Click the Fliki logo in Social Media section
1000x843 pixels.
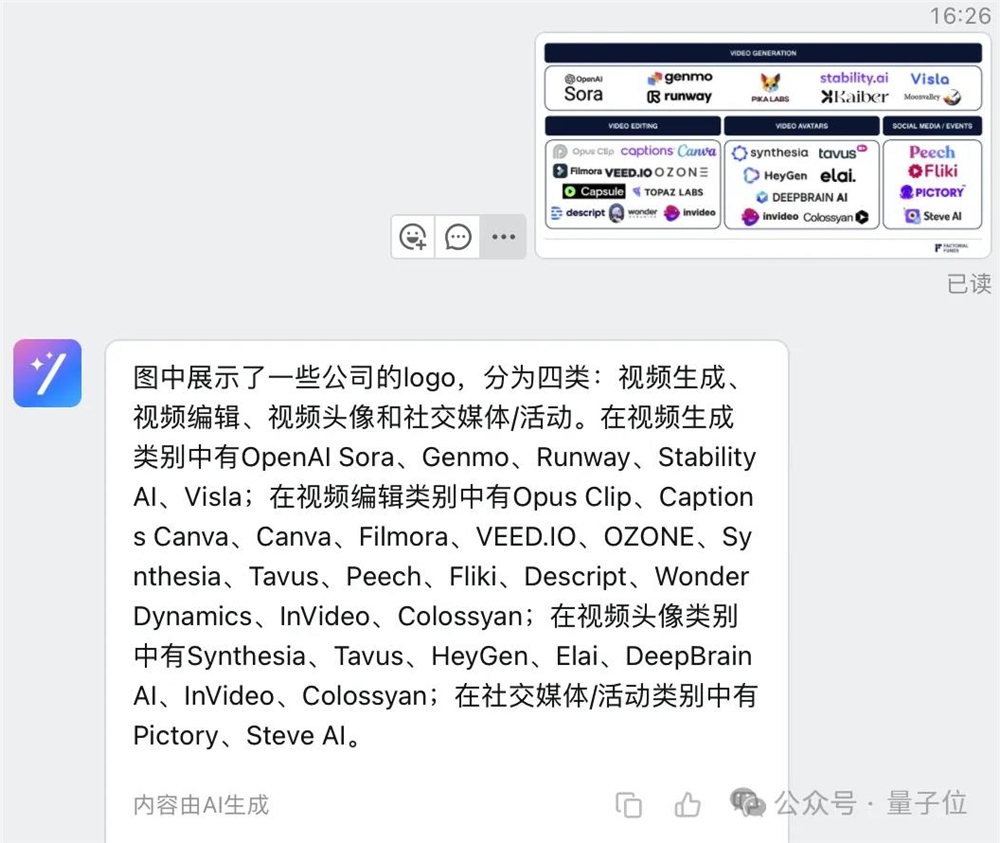point(933,170)
